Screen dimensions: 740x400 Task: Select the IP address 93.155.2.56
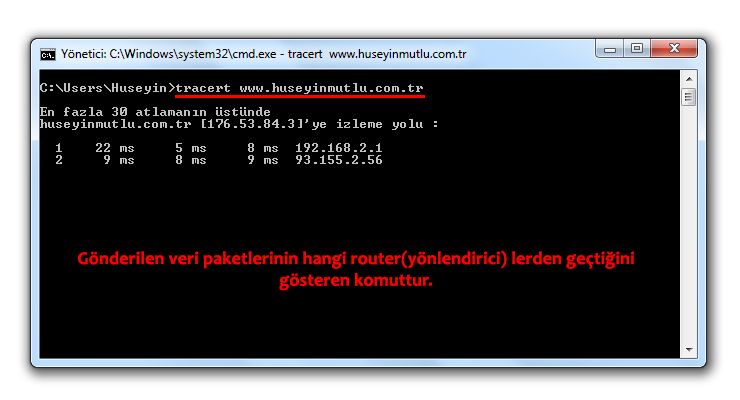pos(339,160)
